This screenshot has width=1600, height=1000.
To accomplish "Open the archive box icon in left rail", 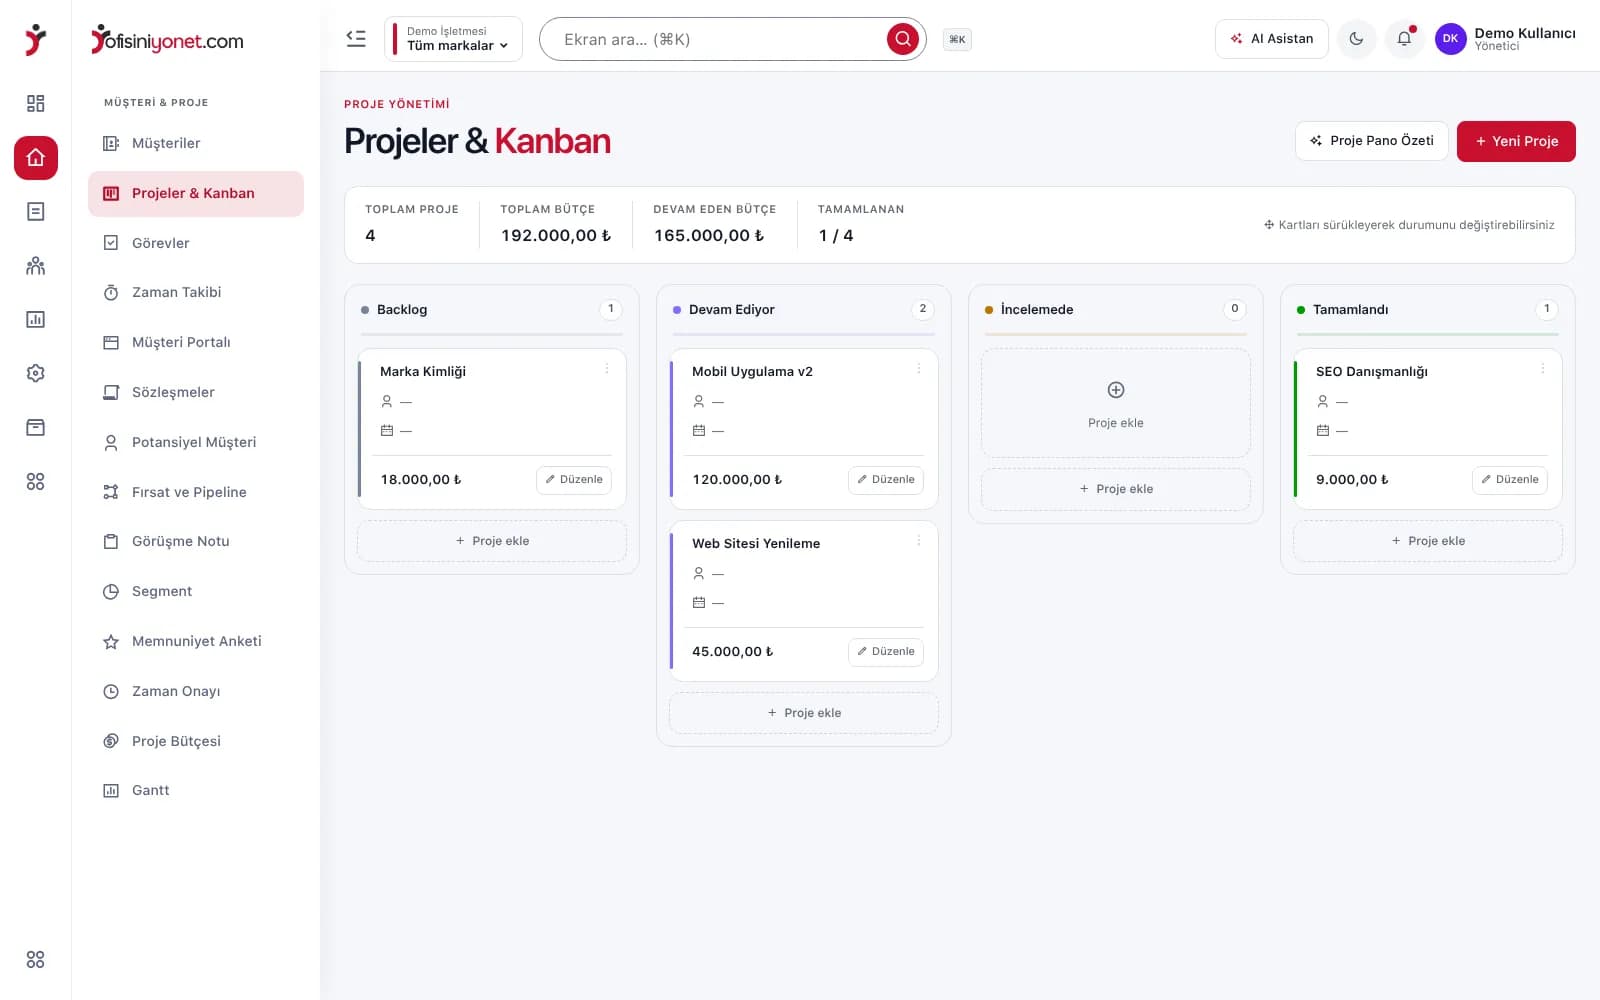I will click(35, 427).
